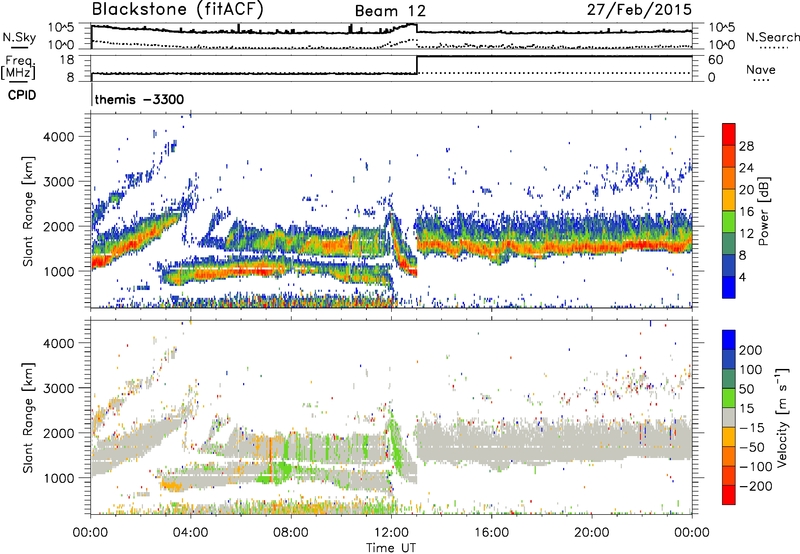Click the red top segment of Power color bar
The width and height of the screenshot is (800, 554).
click(729, 134)
